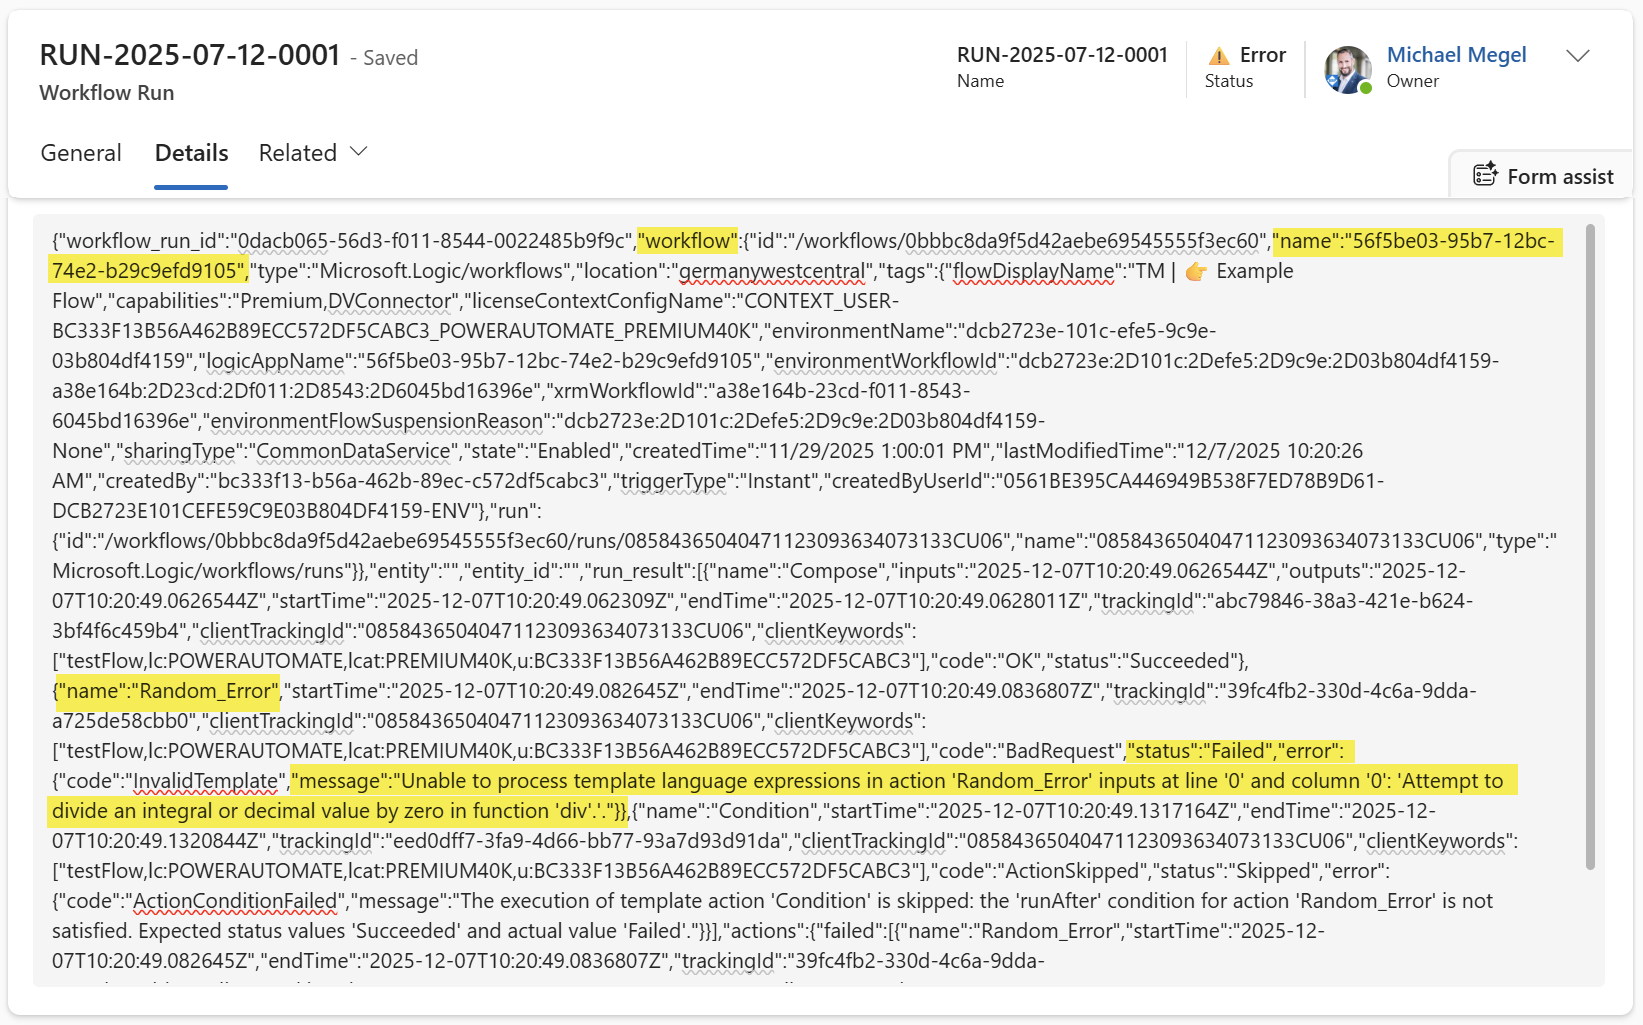
Task: Click the record title RUN-2025-07-12-0001
Action: click(x=190, y=55)
